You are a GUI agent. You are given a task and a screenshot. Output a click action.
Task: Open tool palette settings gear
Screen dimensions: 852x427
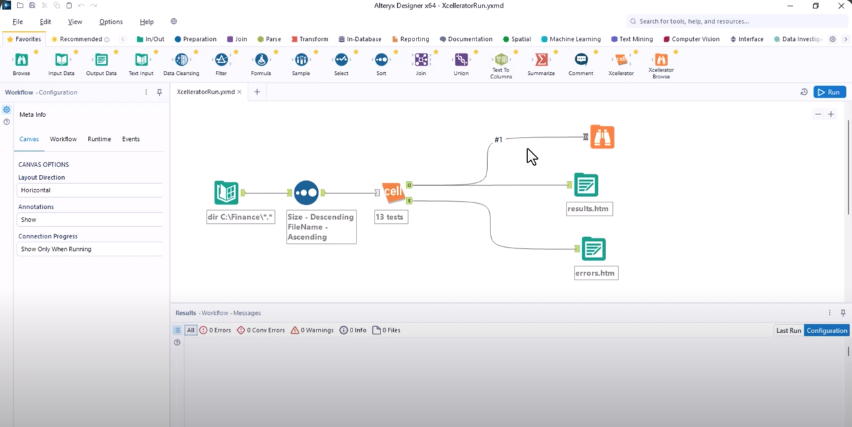[x=832, y=39]
